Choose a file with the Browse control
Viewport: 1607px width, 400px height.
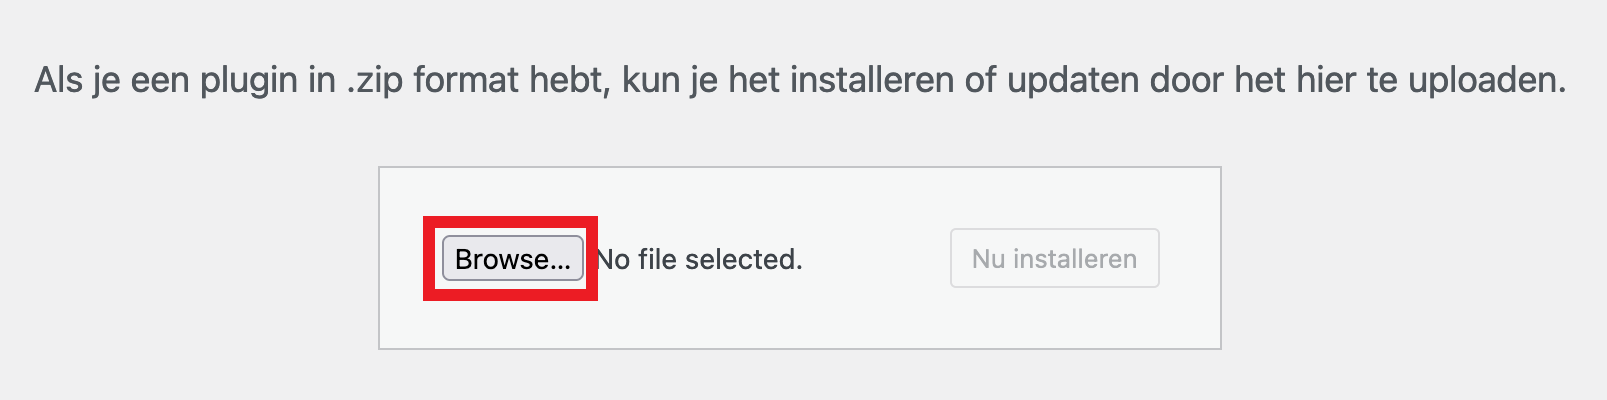point(512,259)
